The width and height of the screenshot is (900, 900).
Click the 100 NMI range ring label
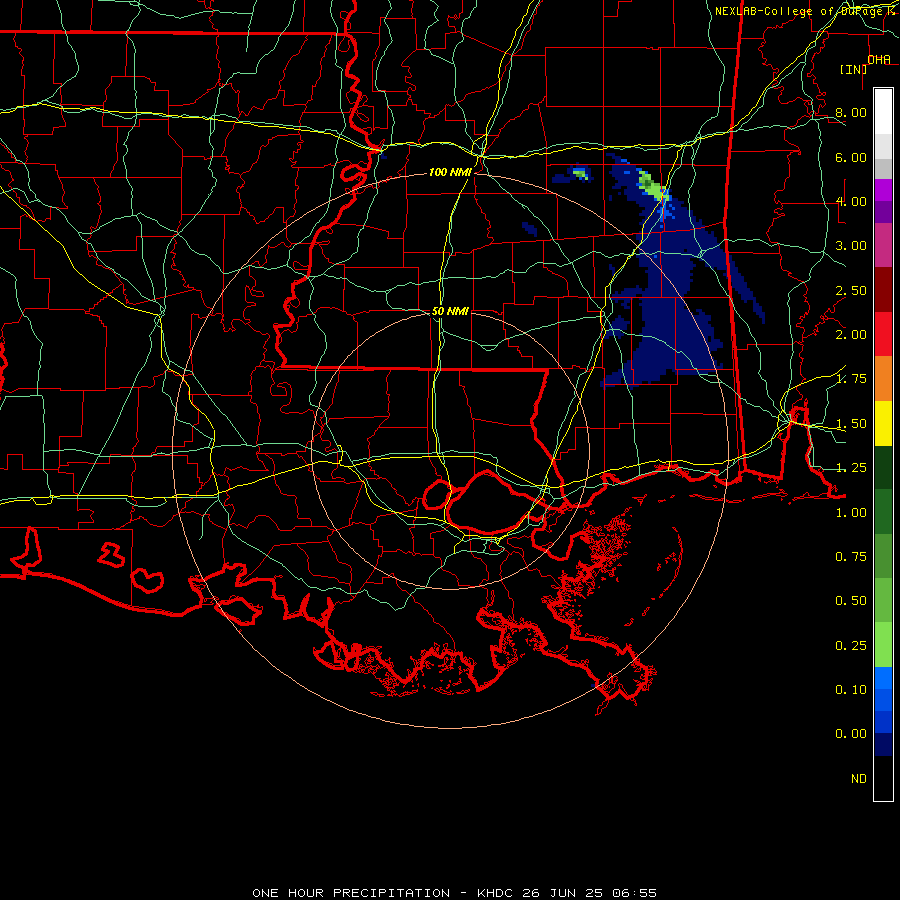(450, 172)
